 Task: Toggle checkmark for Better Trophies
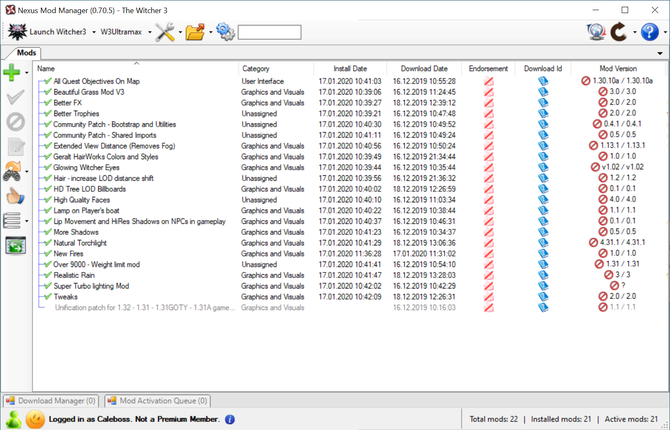click(48, 113)
